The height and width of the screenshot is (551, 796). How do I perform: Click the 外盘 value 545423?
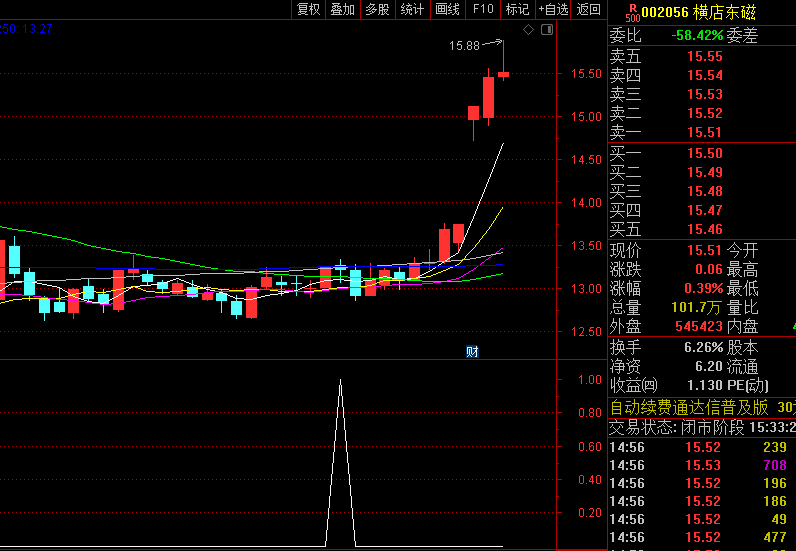(x=699, y=327)
